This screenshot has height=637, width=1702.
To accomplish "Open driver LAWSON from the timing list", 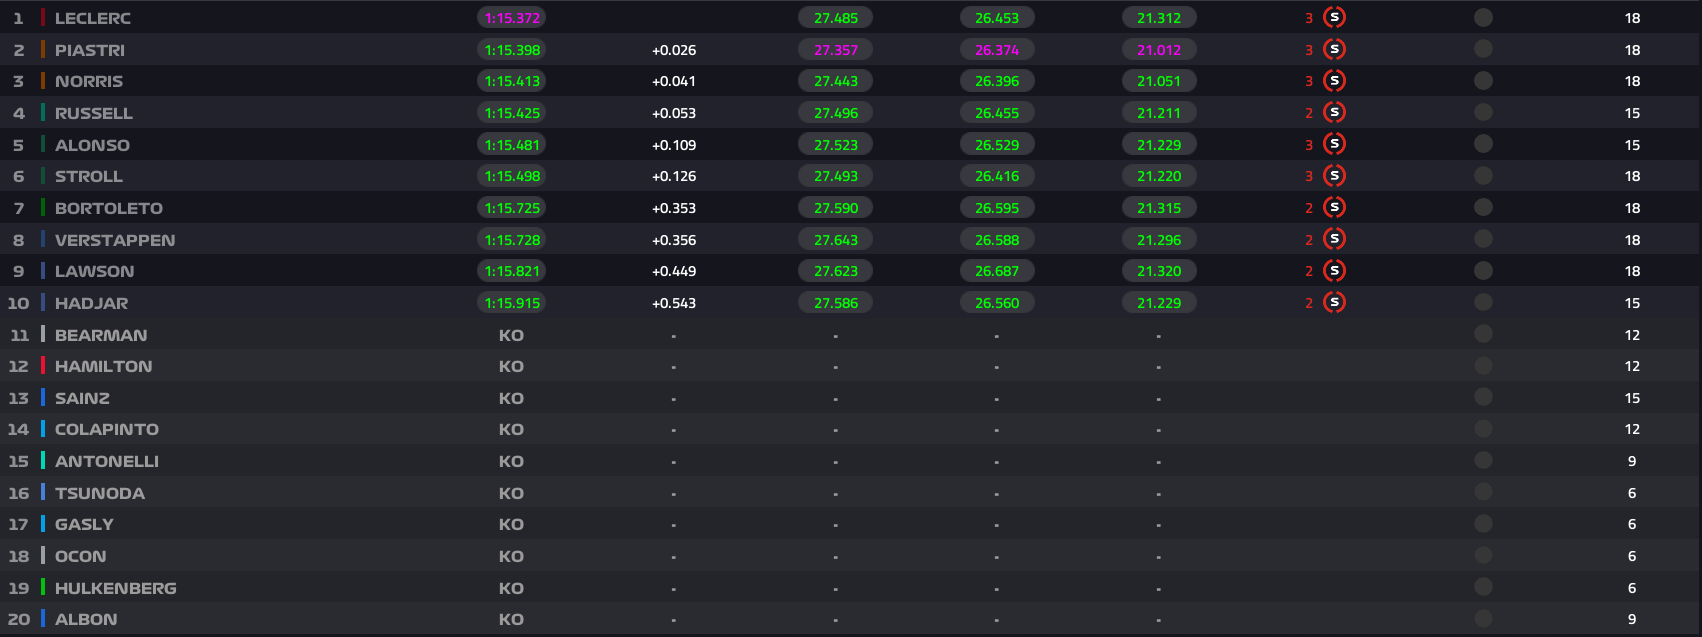I will point(94,271).
